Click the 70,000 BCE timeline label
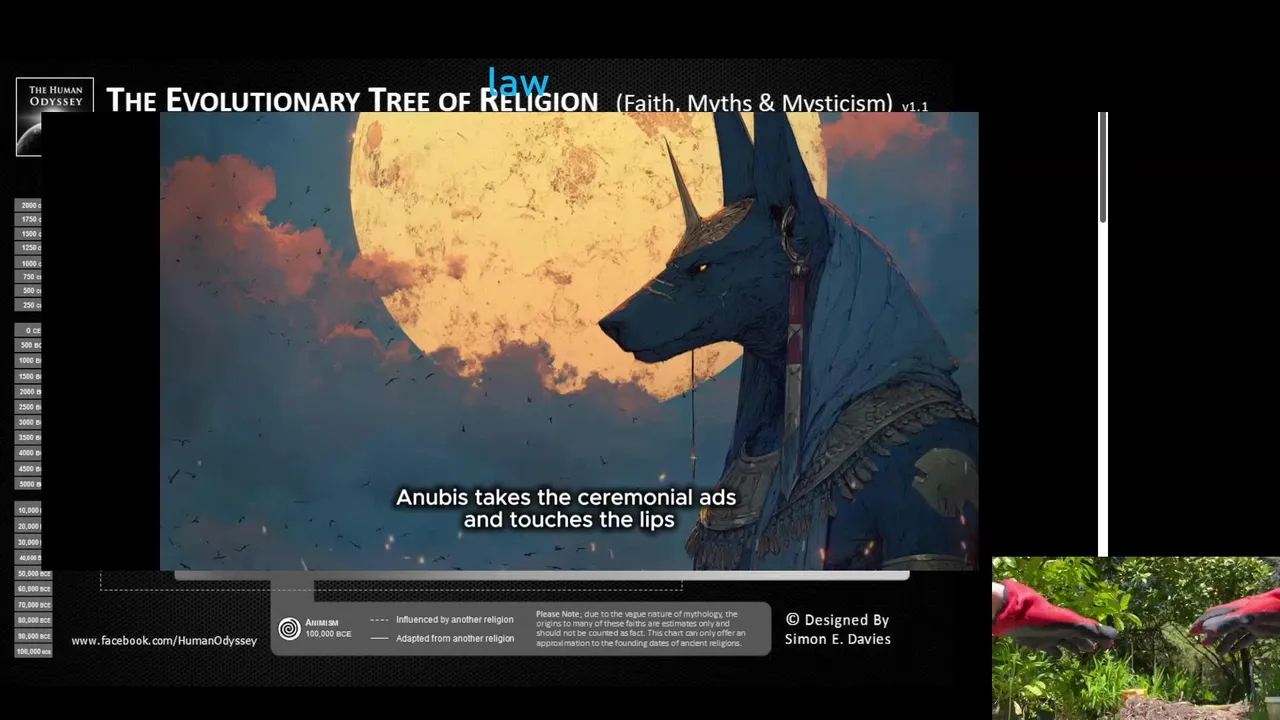Viewport: 1280px width, 720px height. [x=33, y=605]
